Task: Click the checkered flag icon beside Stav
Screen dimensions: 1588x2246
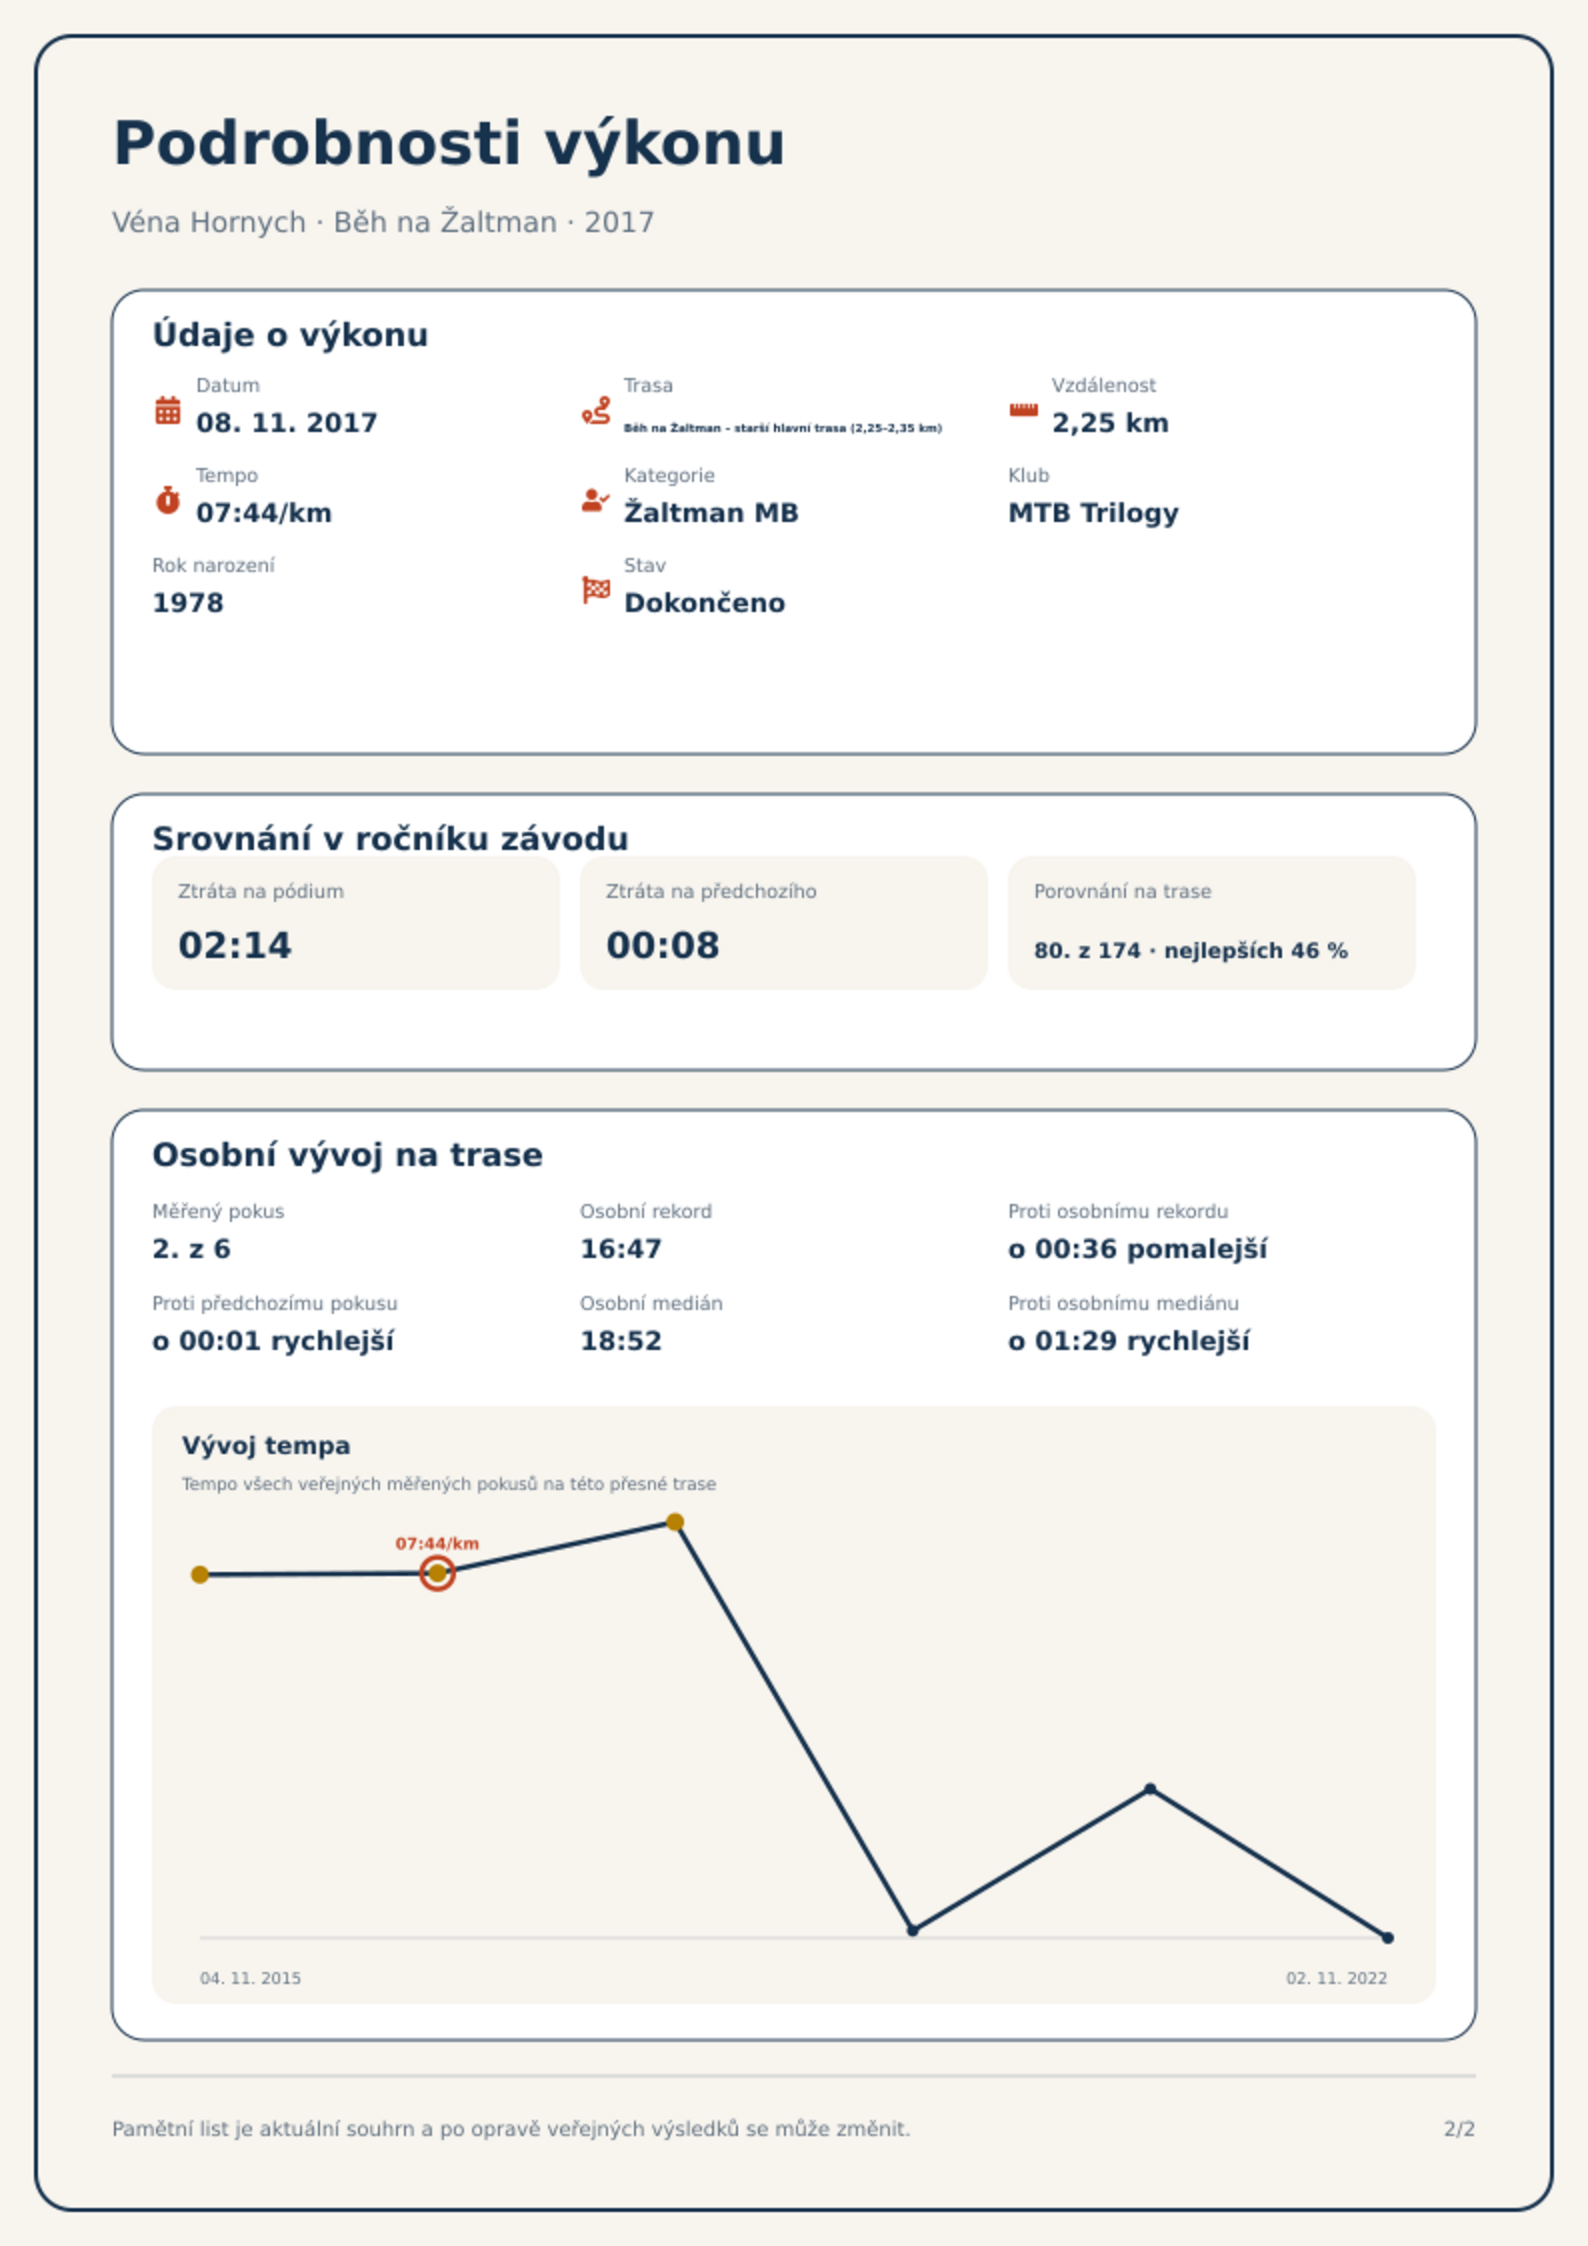Action: coord(596,590)
